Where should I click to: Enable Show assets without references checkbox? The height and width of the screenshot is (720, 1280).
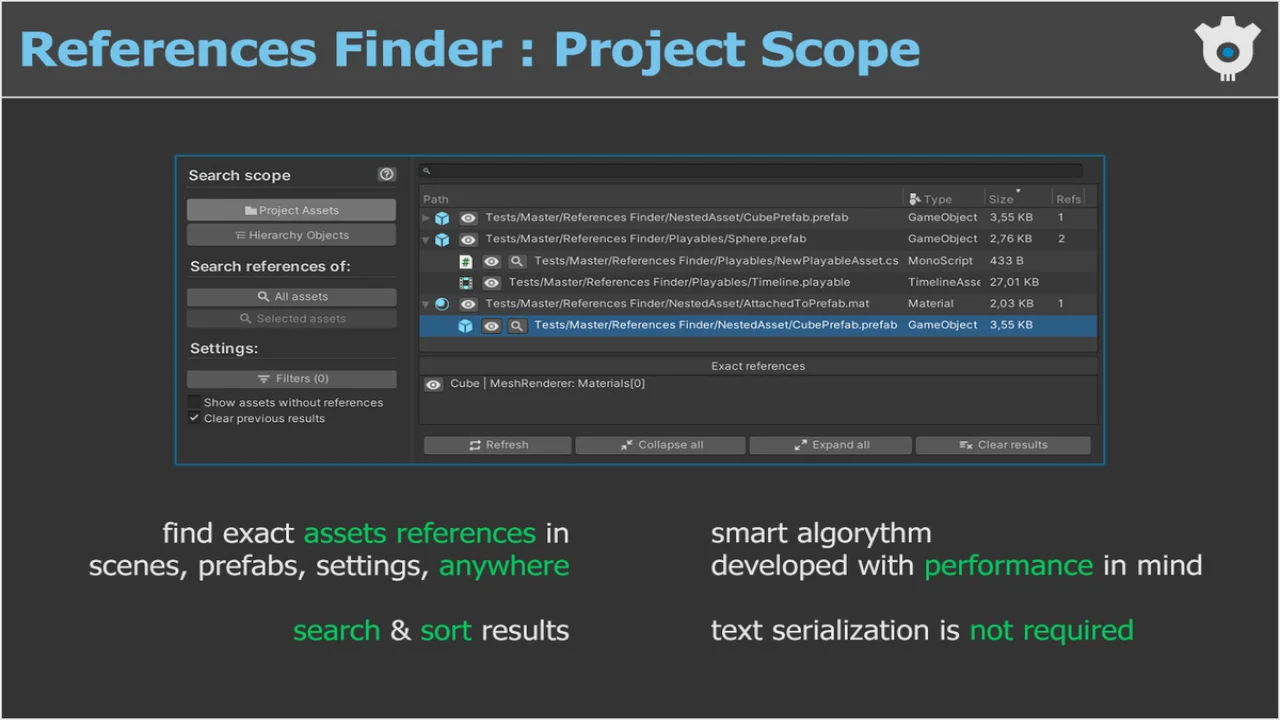coord(194,402)
